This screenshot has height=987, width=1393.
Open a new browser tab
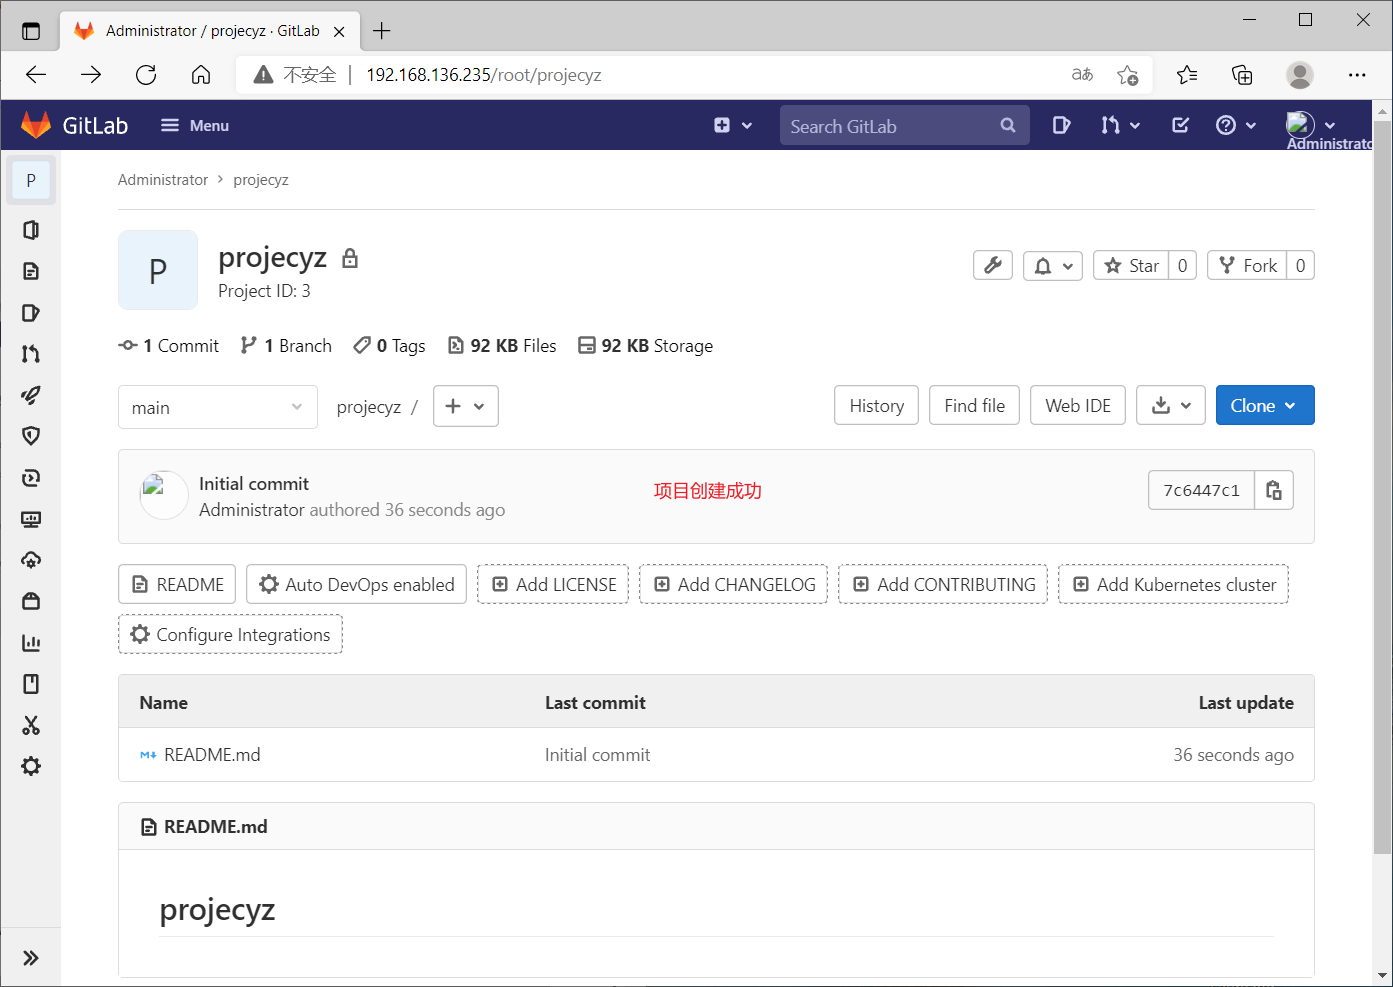(382, 31)
